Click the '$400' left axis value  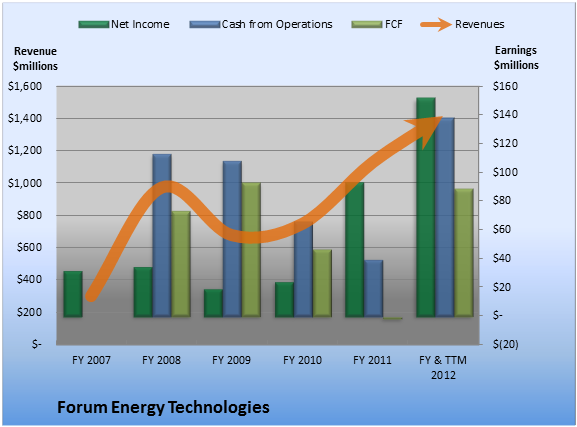click(29, 279)
